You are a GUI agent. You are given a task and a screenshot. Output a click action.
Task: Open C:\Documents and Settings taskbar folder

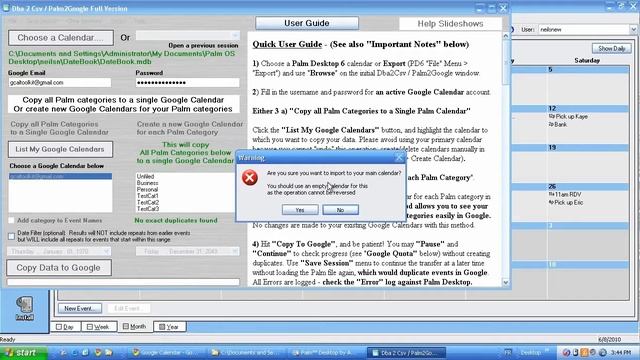click(245, 353)
